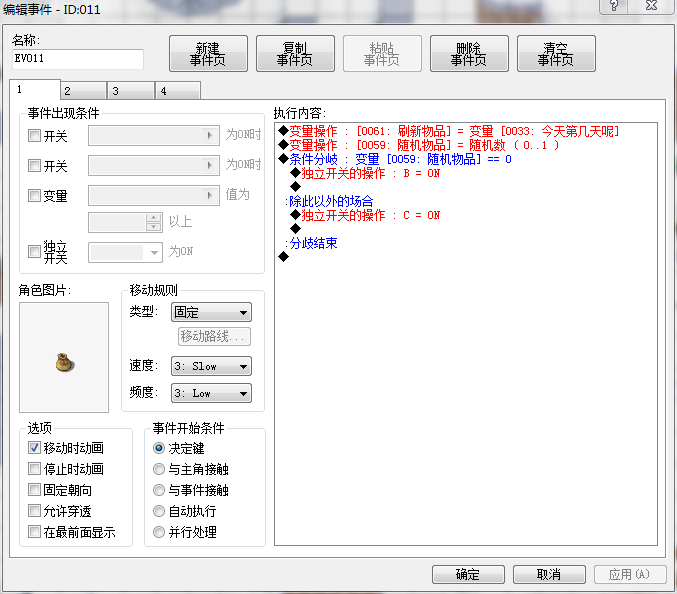Screen dimensions: 677x594
Task: Select the 刷新物品 variable operation command line
Action: tap(449, 131)
